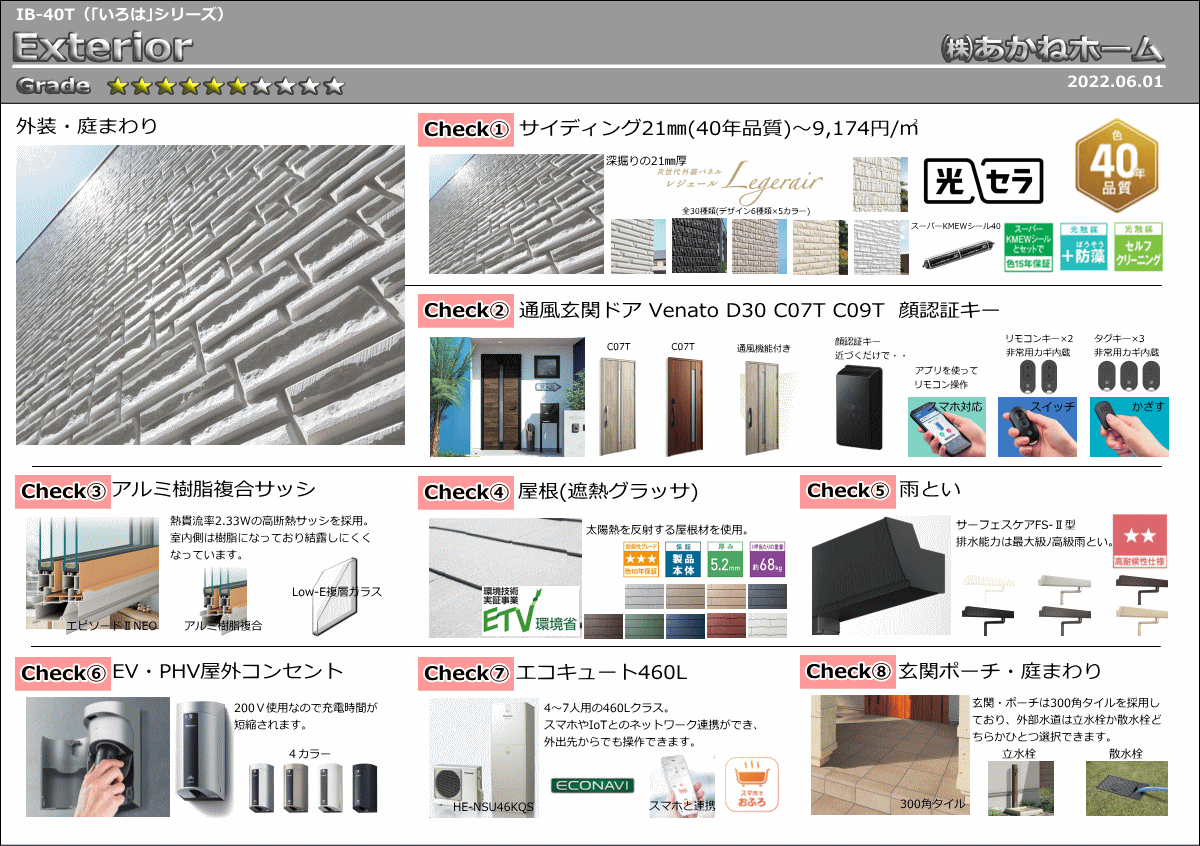Click the Check⑥ badge
The image size is (1200, 846).
point(63,673)
